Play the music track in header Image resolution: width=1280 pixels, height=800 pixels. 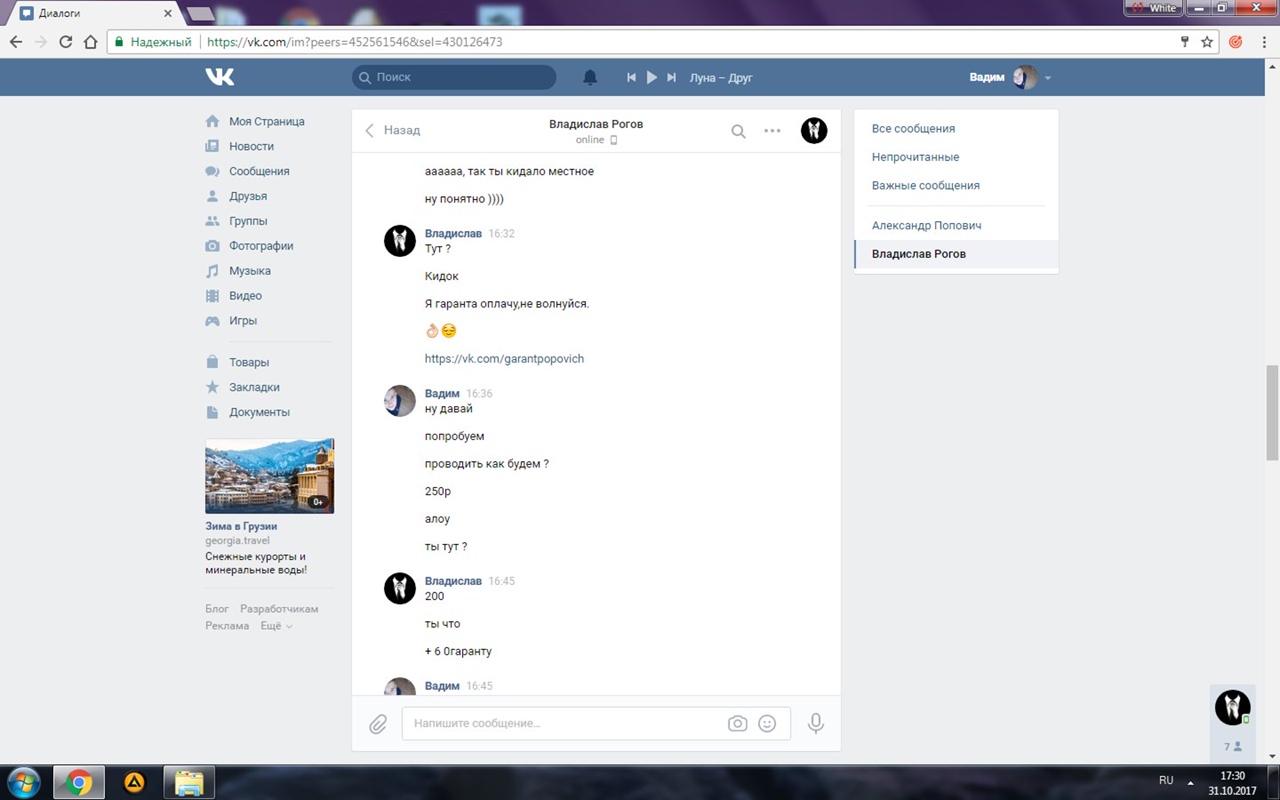(x=651, y=77)
